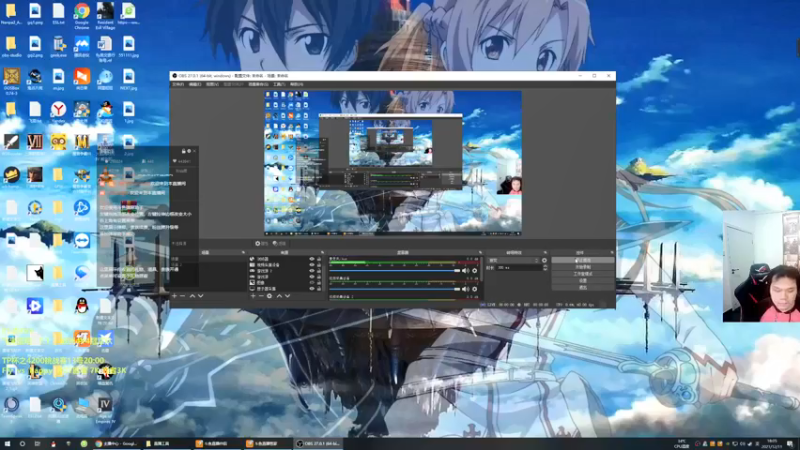The height and width of the screenshot is (450, 800).
Task: Hide the 视频采集设备 source via eye icon
Action: click(312, 265)
